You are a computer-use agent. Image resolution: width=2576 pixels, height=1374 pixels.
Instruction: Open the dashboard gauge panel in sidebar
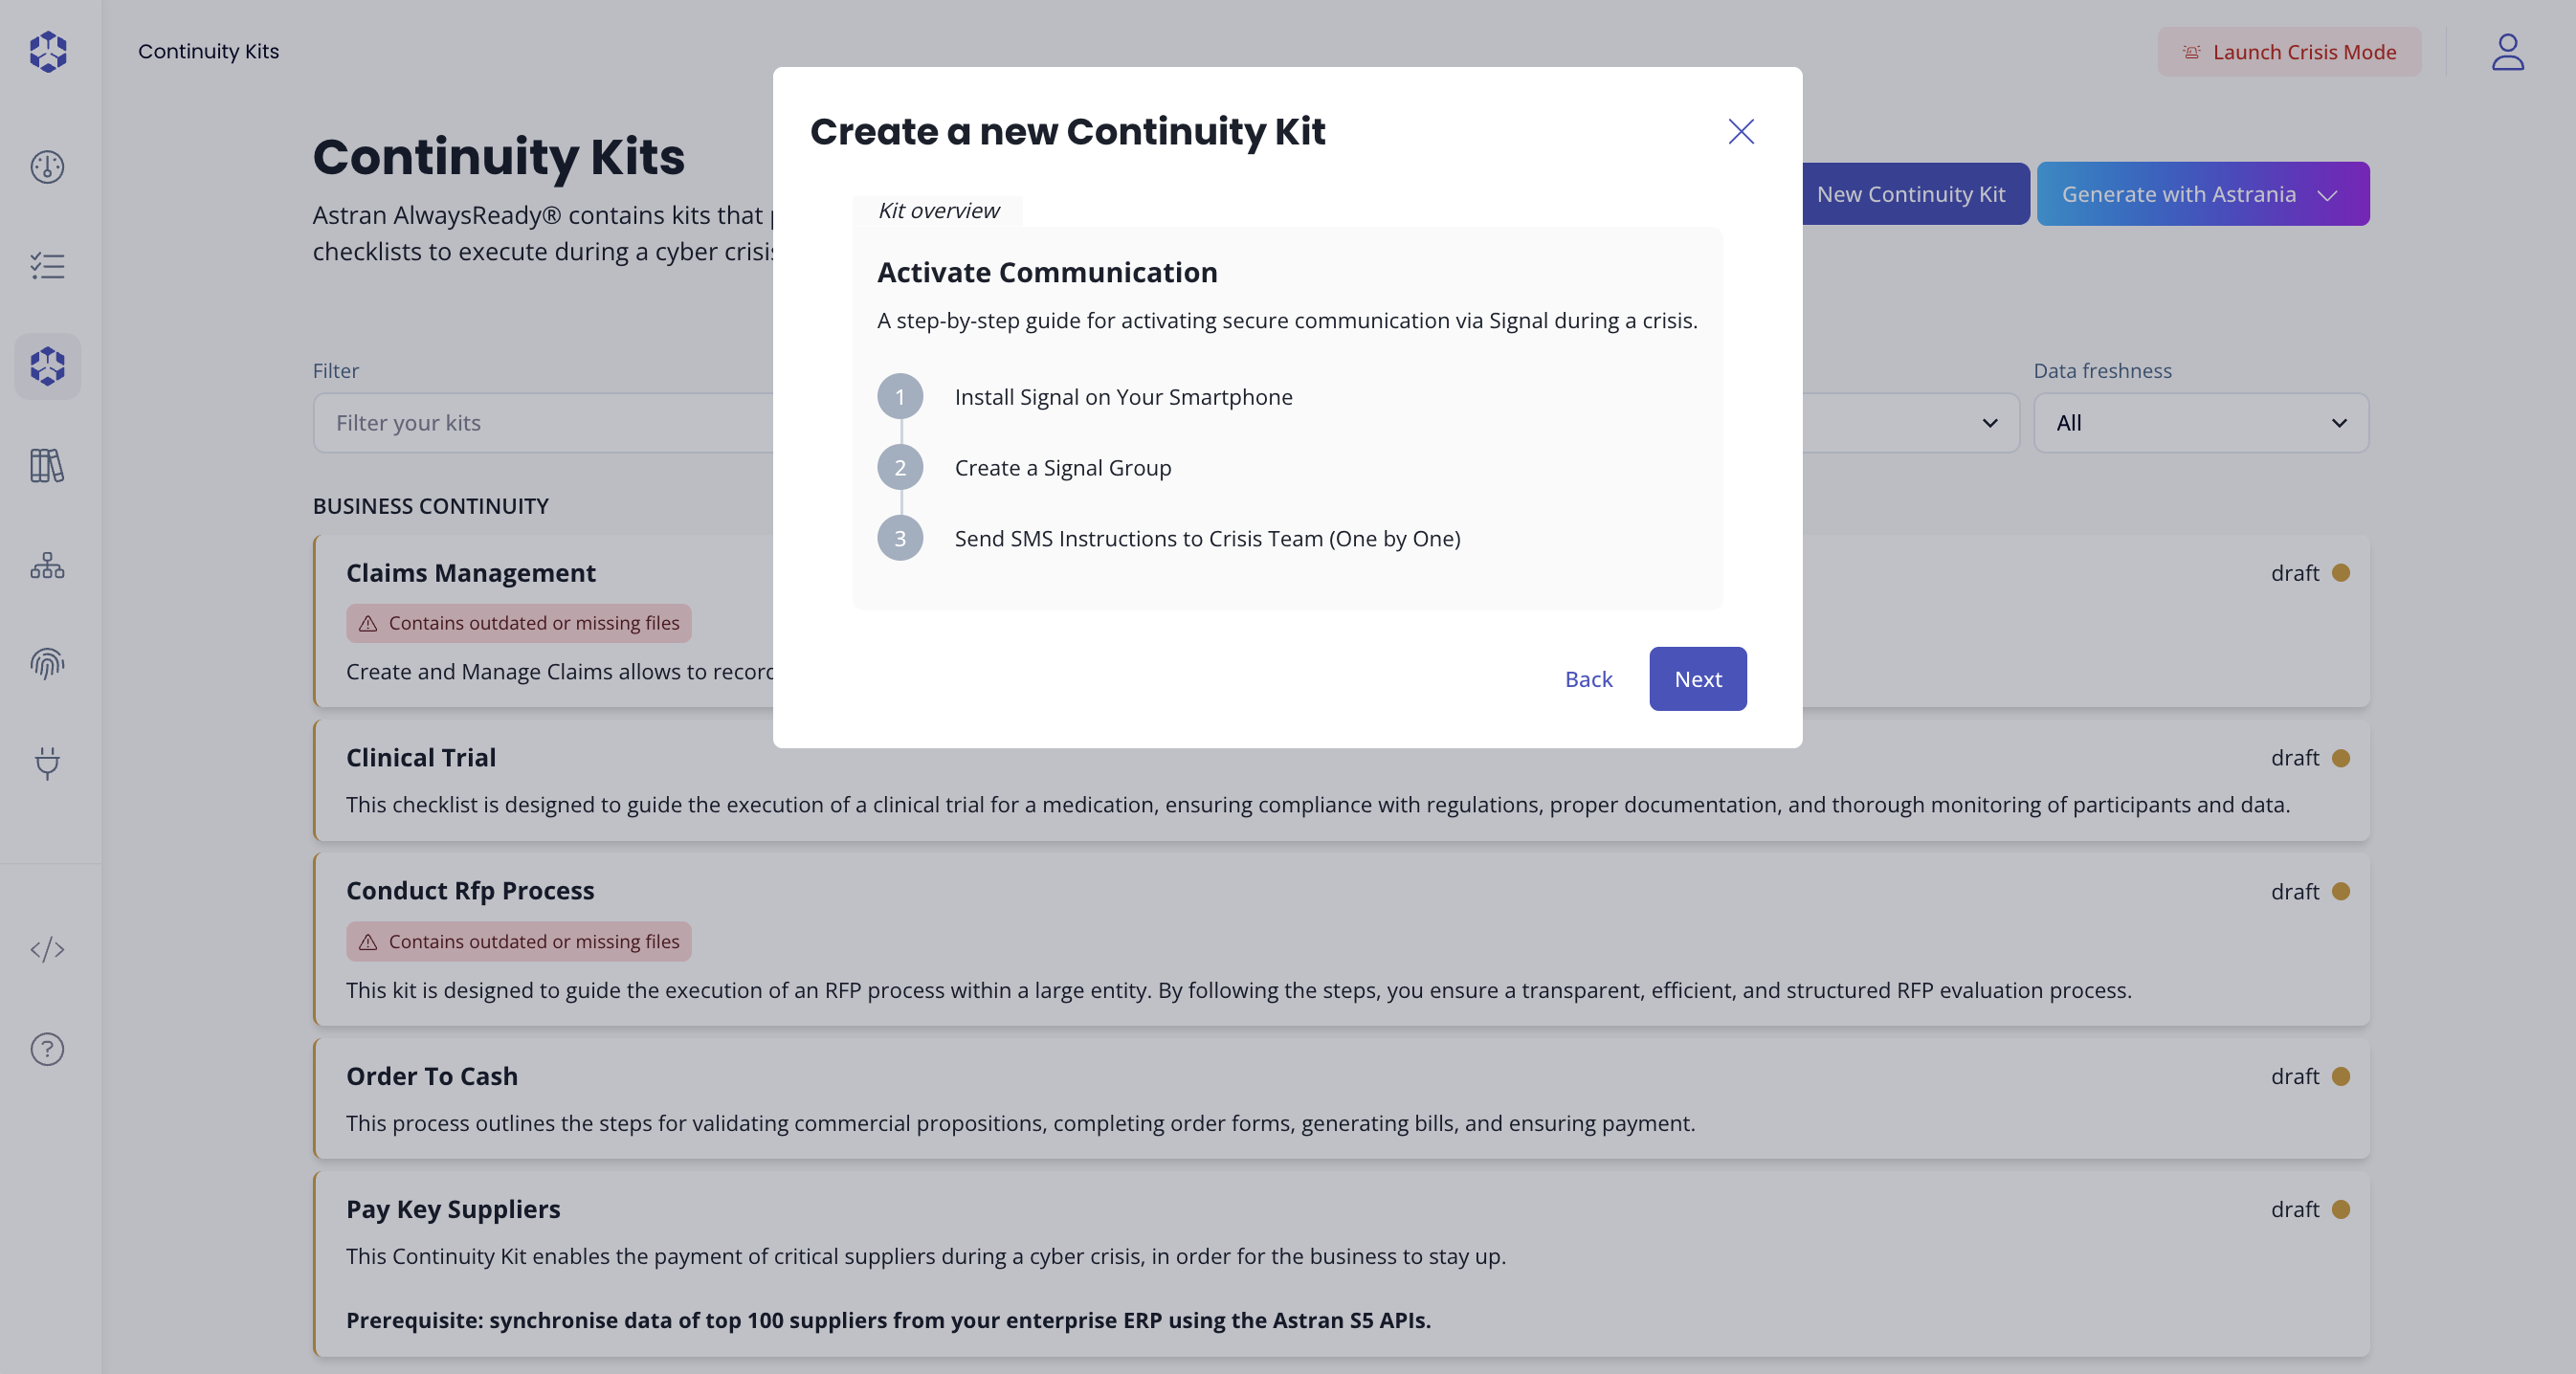(47, 167)
